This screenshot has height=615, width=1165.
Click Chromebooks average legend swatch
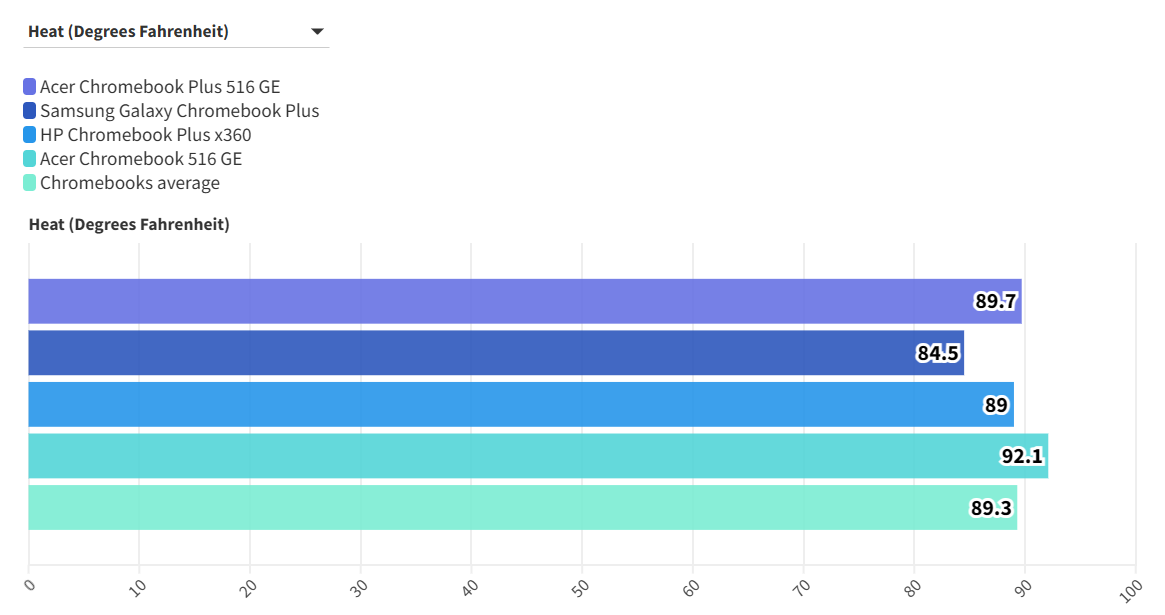[x=30, y=183]
